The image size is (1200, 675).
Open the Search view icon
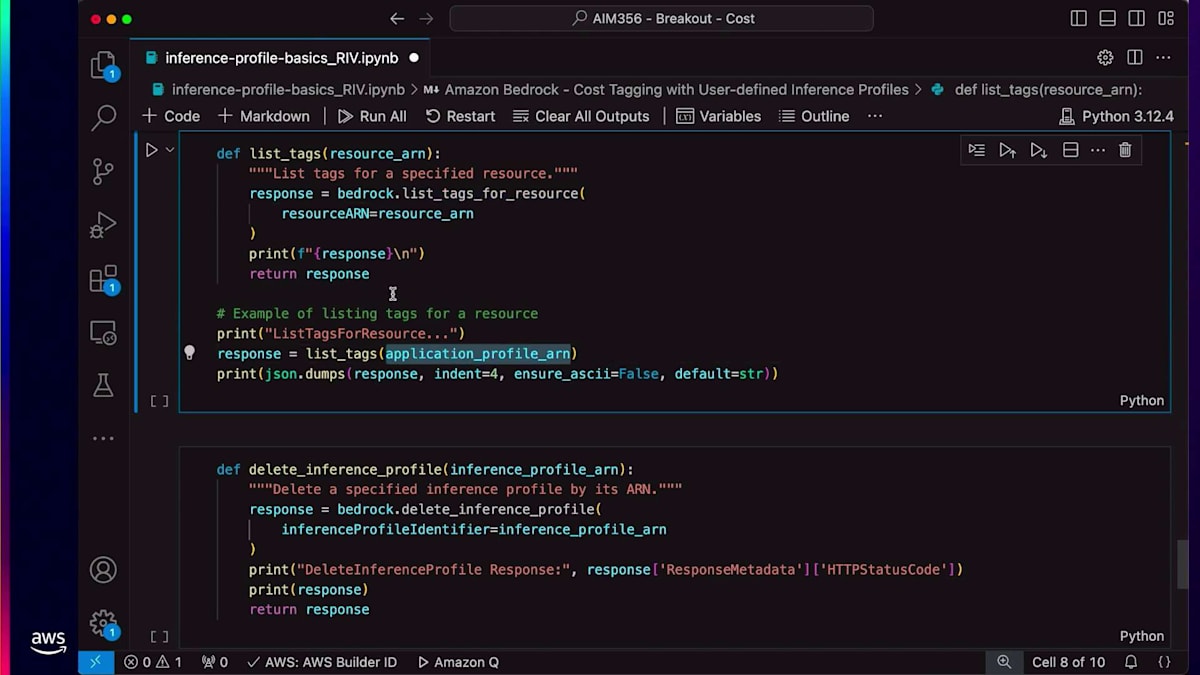[x=103, y=118]
